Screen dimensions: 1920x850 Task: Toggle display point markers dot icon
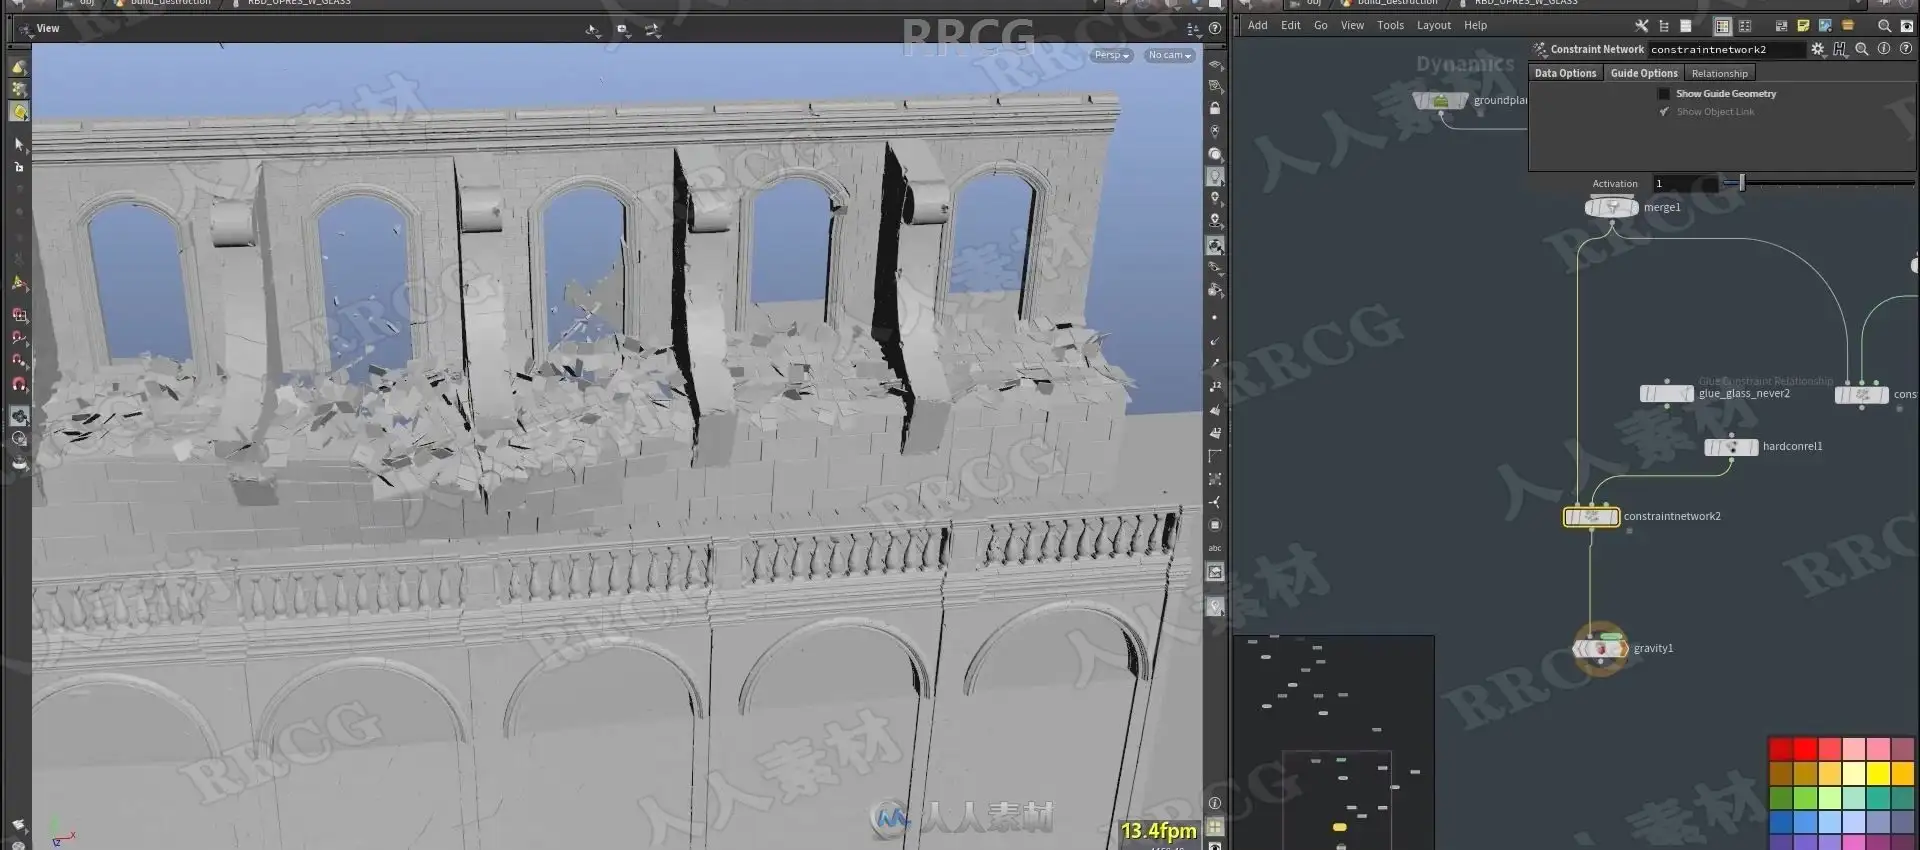1215,318
